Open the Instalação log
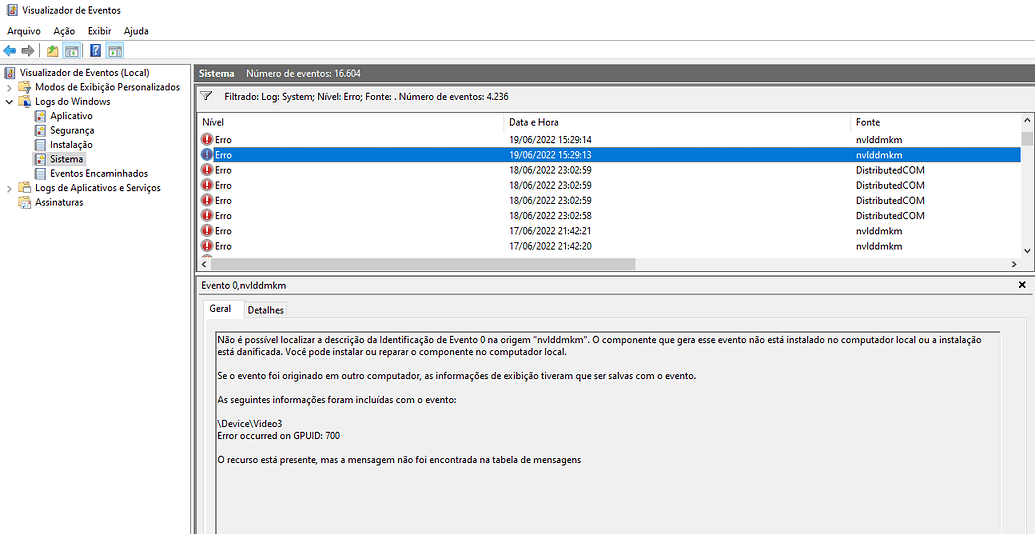This screenshot has width=1035, height=534. tap(71, 145)
